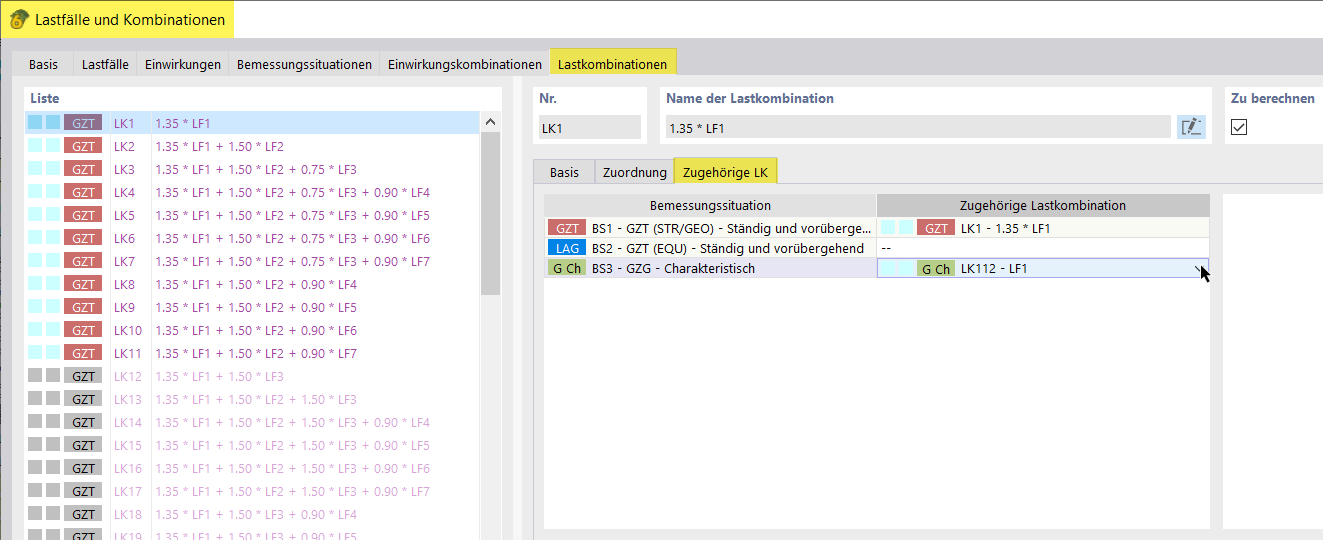Select row BS3 - GZG - Charakteristisch
This screenshot has width=1323, height=540.
pos(710,268)
